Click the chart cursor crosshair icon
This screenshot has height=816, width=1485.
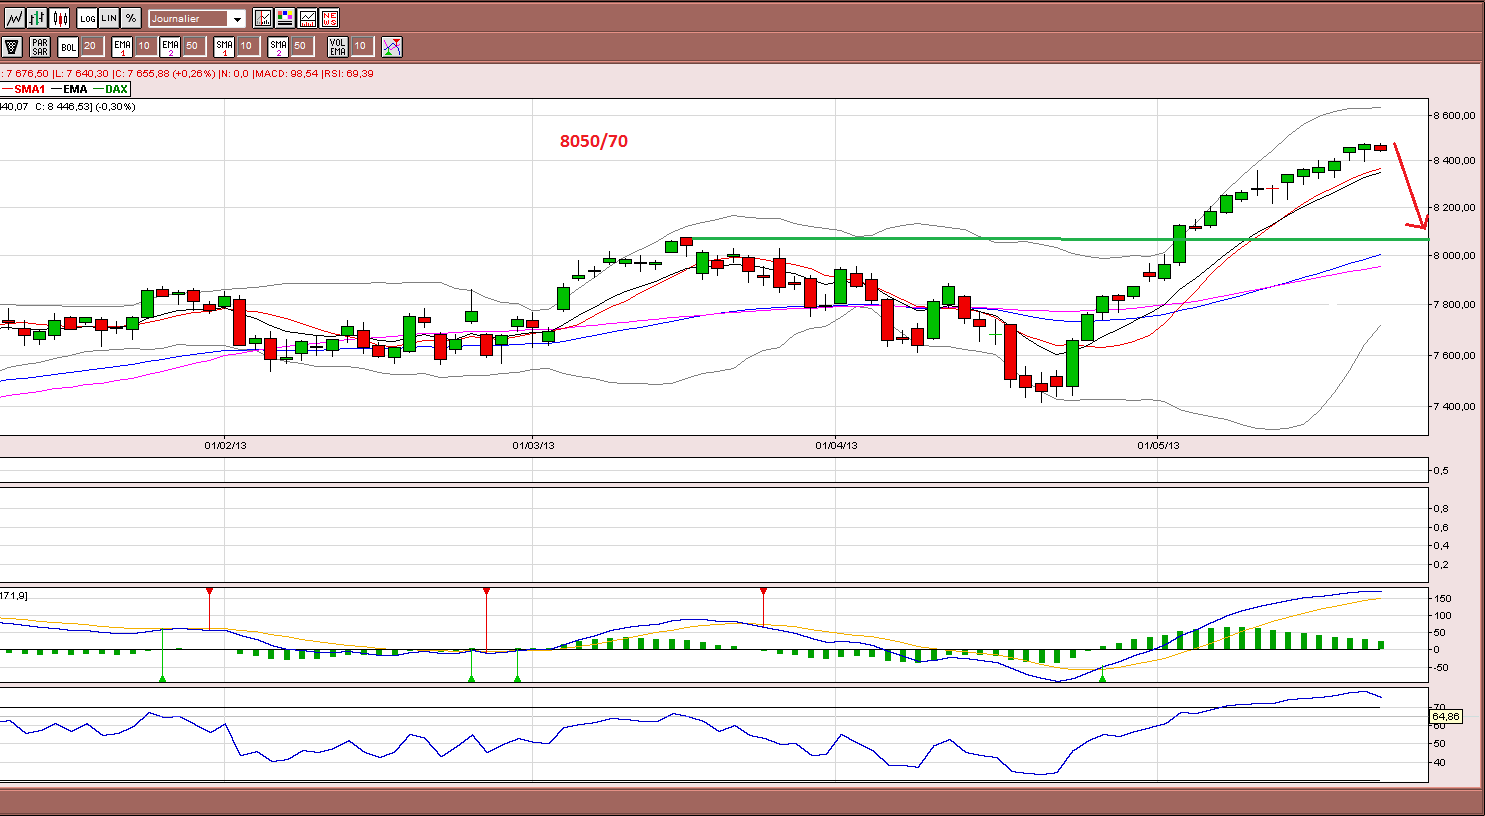pos(262,18)
